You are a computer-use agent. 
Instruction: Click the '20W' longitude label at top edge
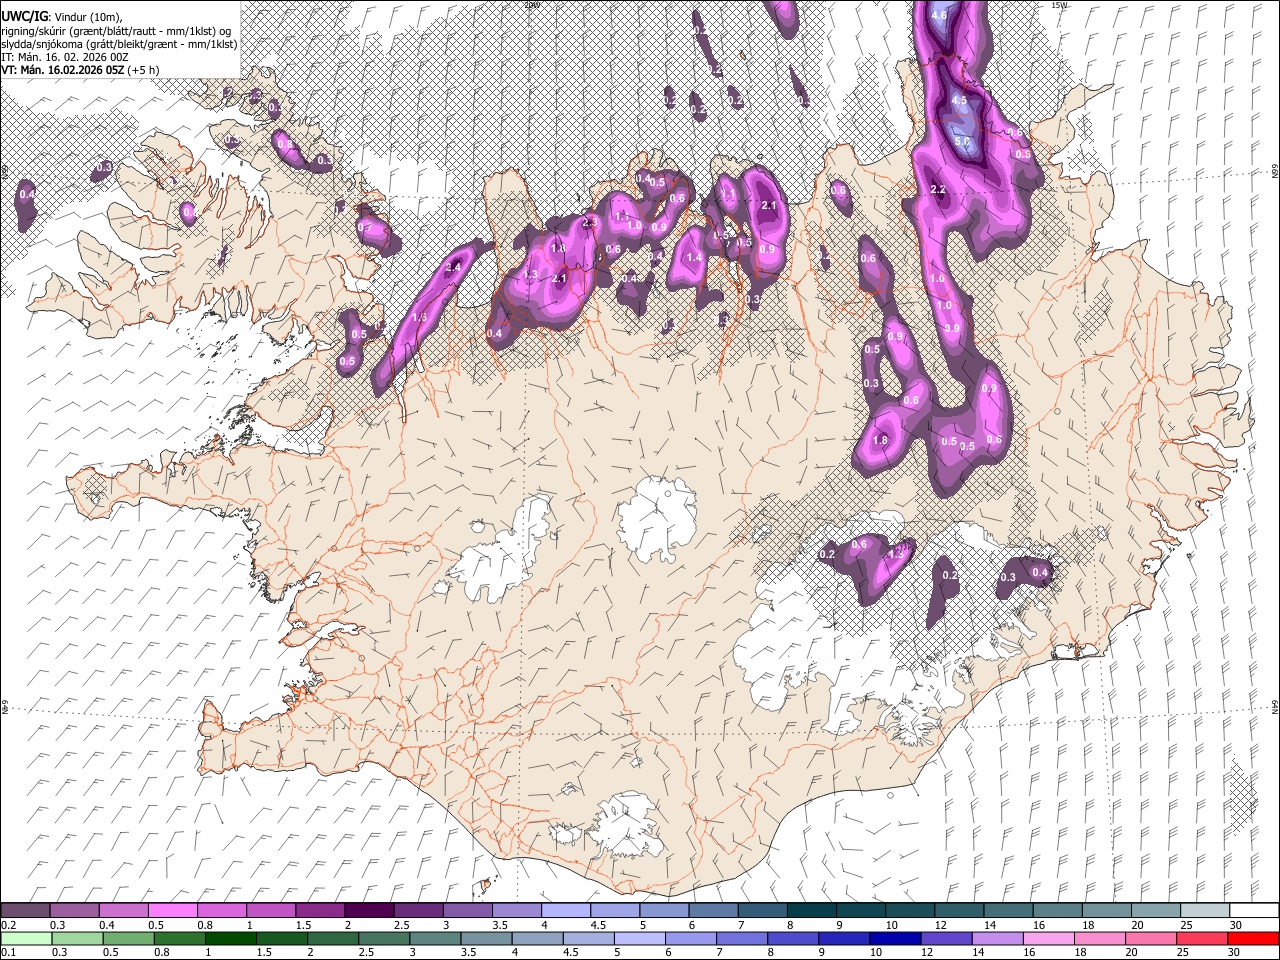(532, 5)
